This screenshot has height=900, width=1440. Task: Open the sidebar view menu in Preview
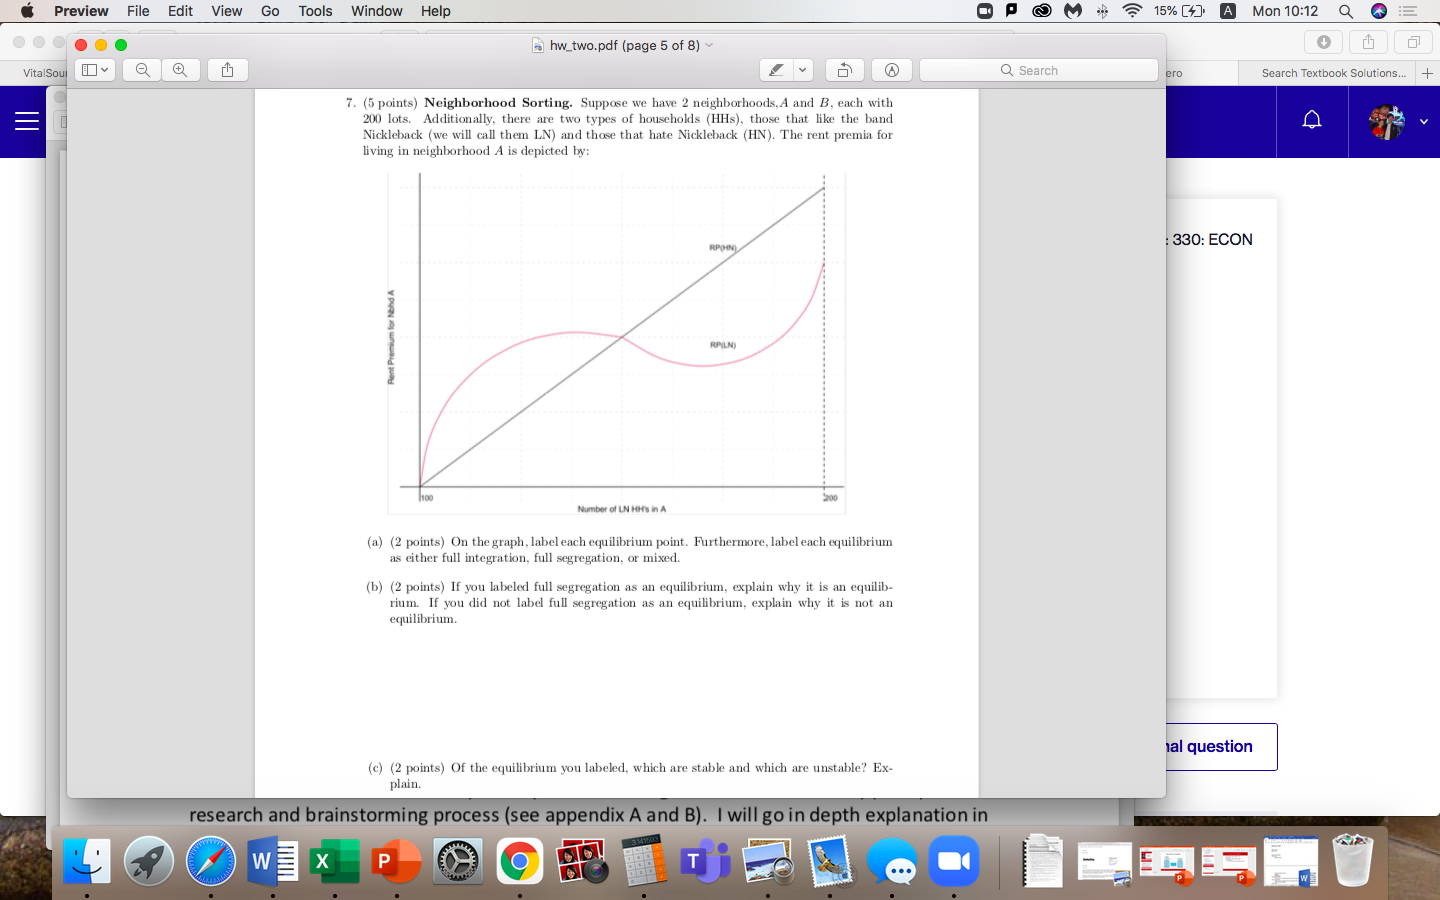tap(95, 70)
